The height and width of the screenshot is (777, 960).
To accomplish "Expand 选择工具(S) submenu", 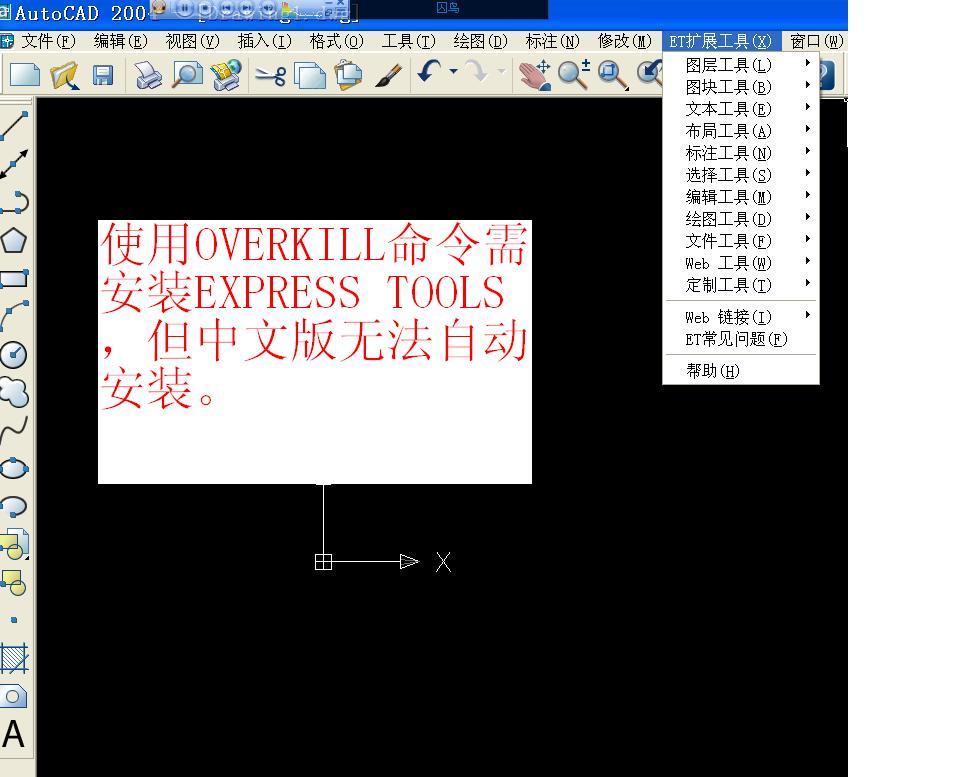I will 741,175.
